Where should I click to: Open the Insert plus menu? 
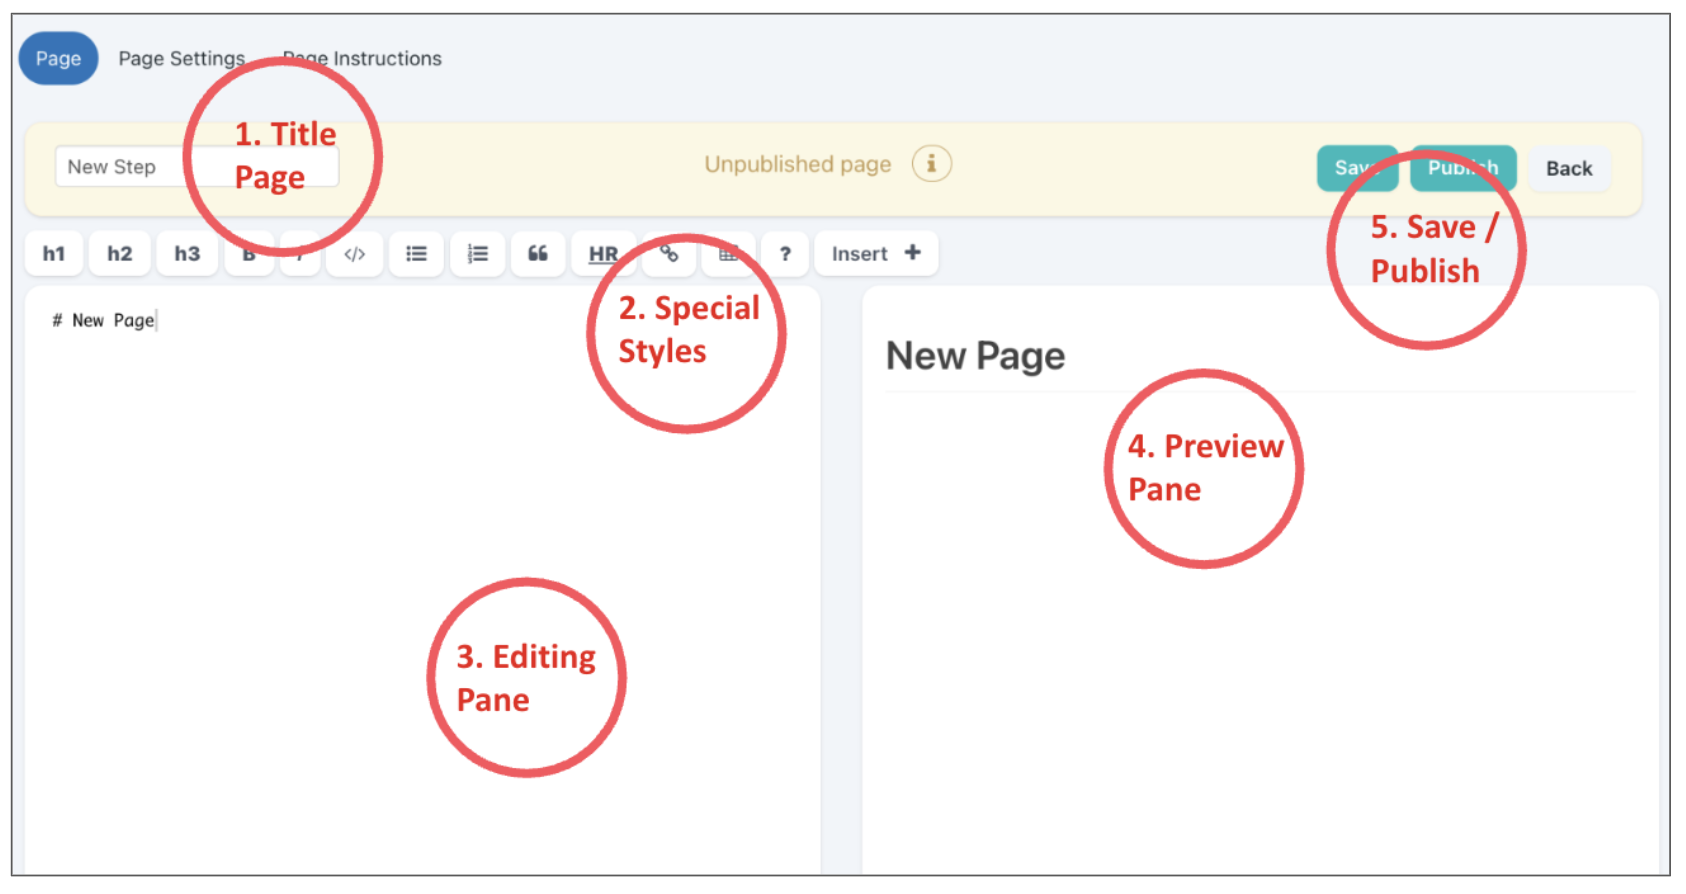click(876, 254)
